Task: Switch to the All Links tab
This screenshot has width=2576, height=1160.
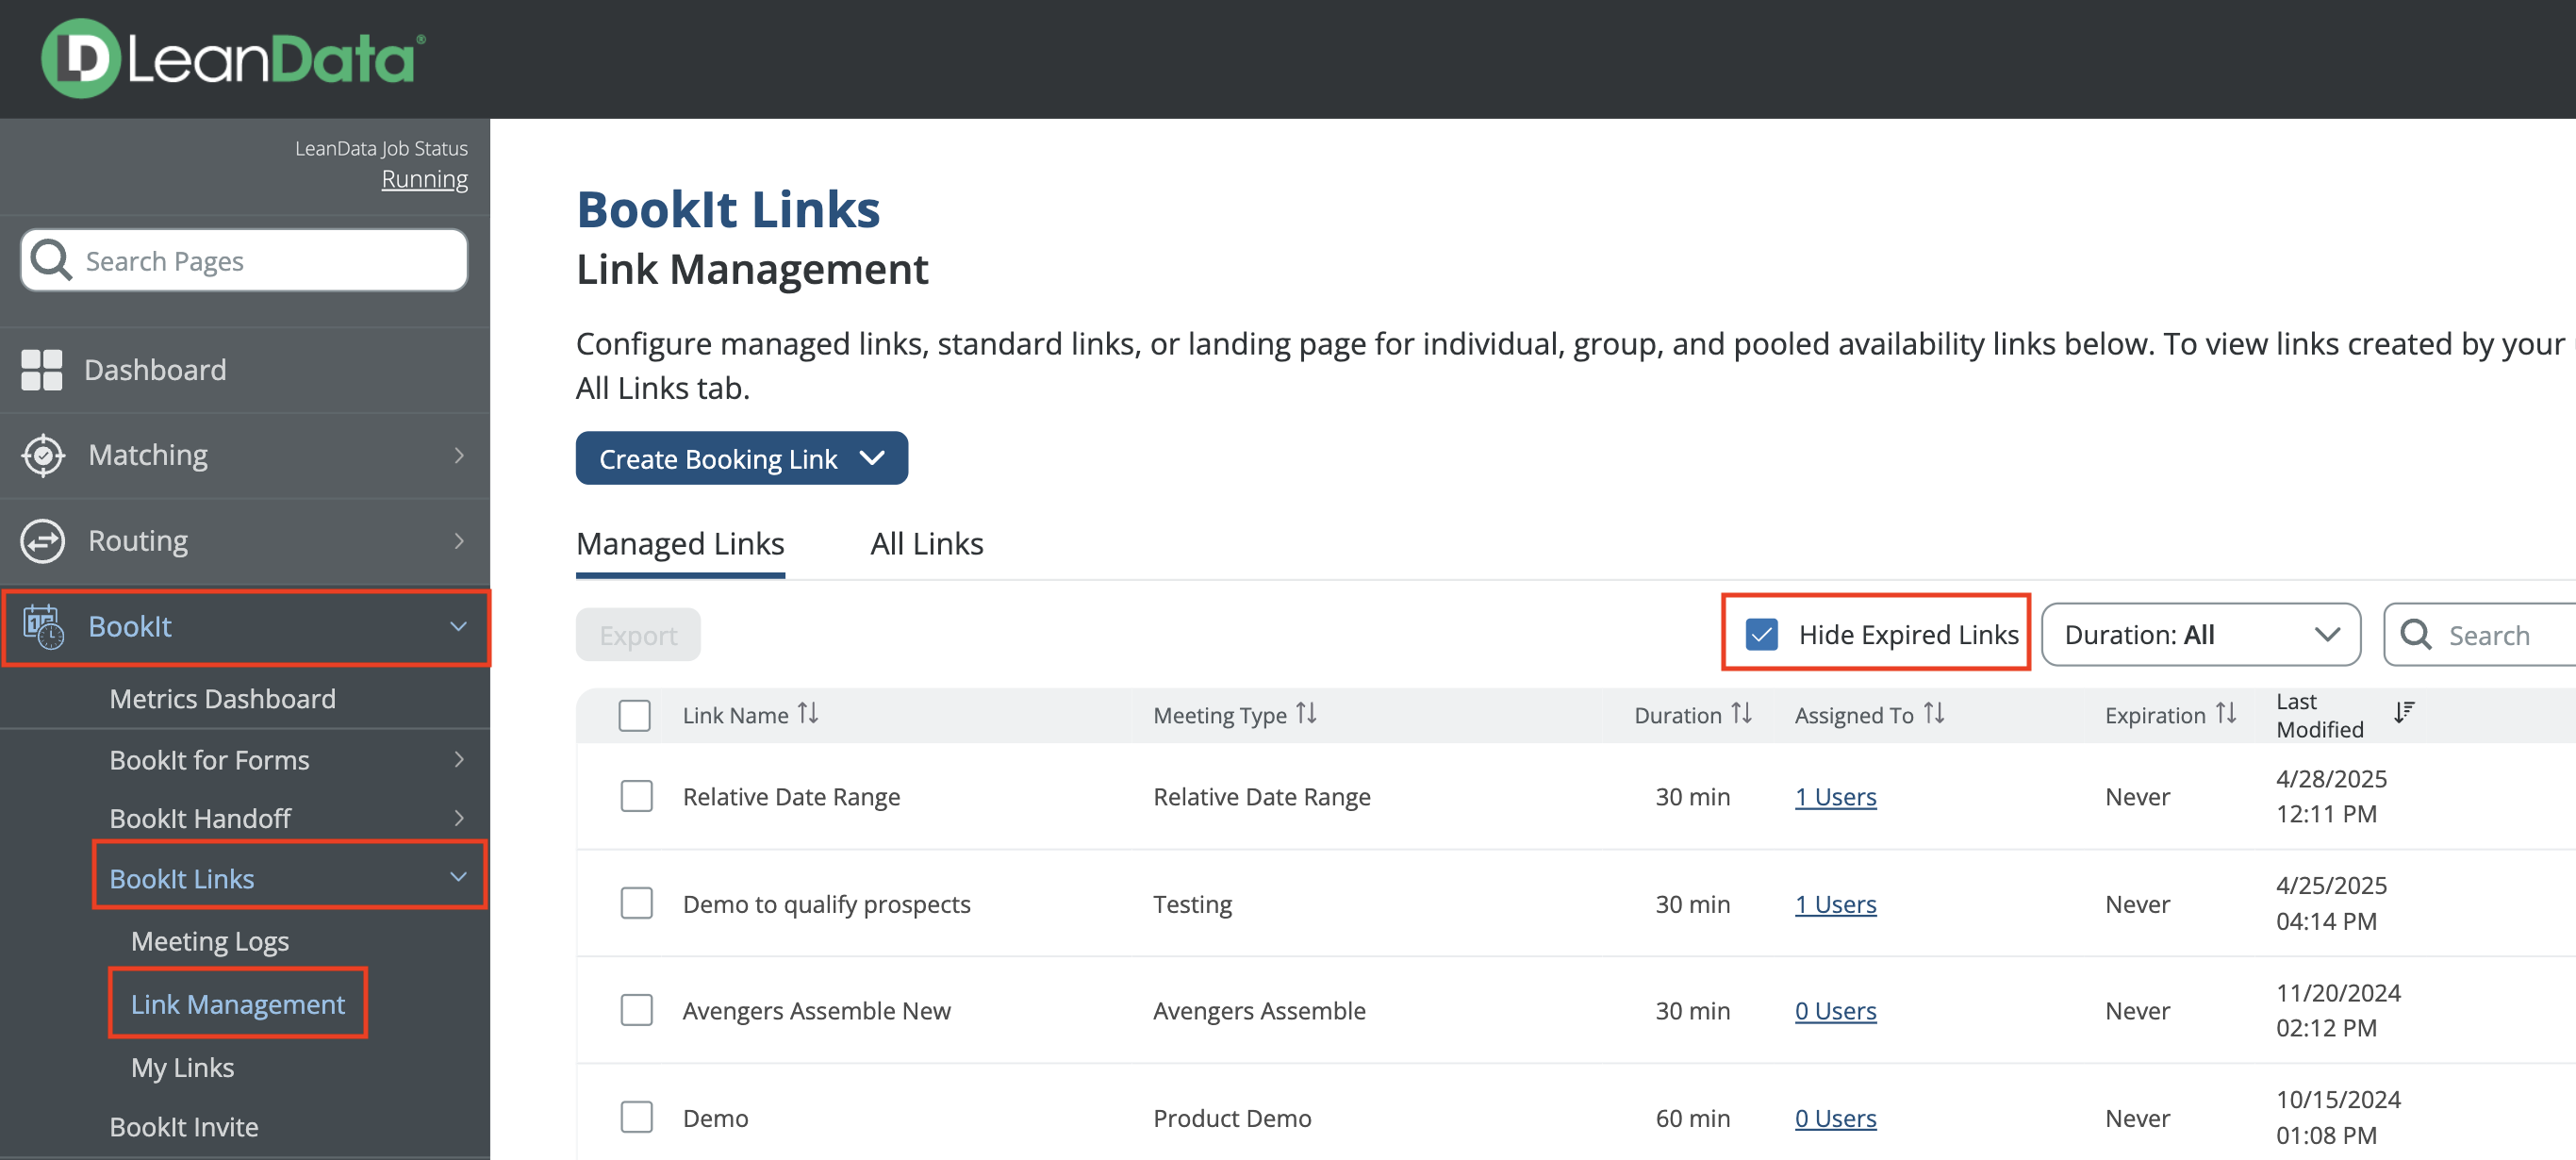Action: (x=926, y=544)
